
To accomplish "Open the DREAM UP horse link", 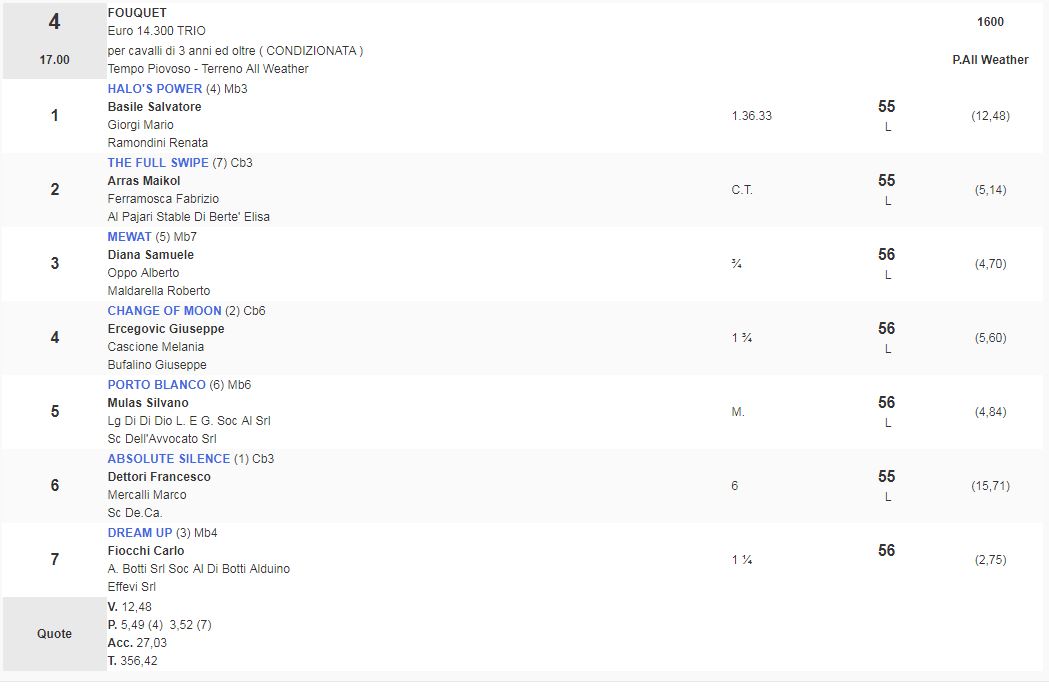I will (140, 533).
